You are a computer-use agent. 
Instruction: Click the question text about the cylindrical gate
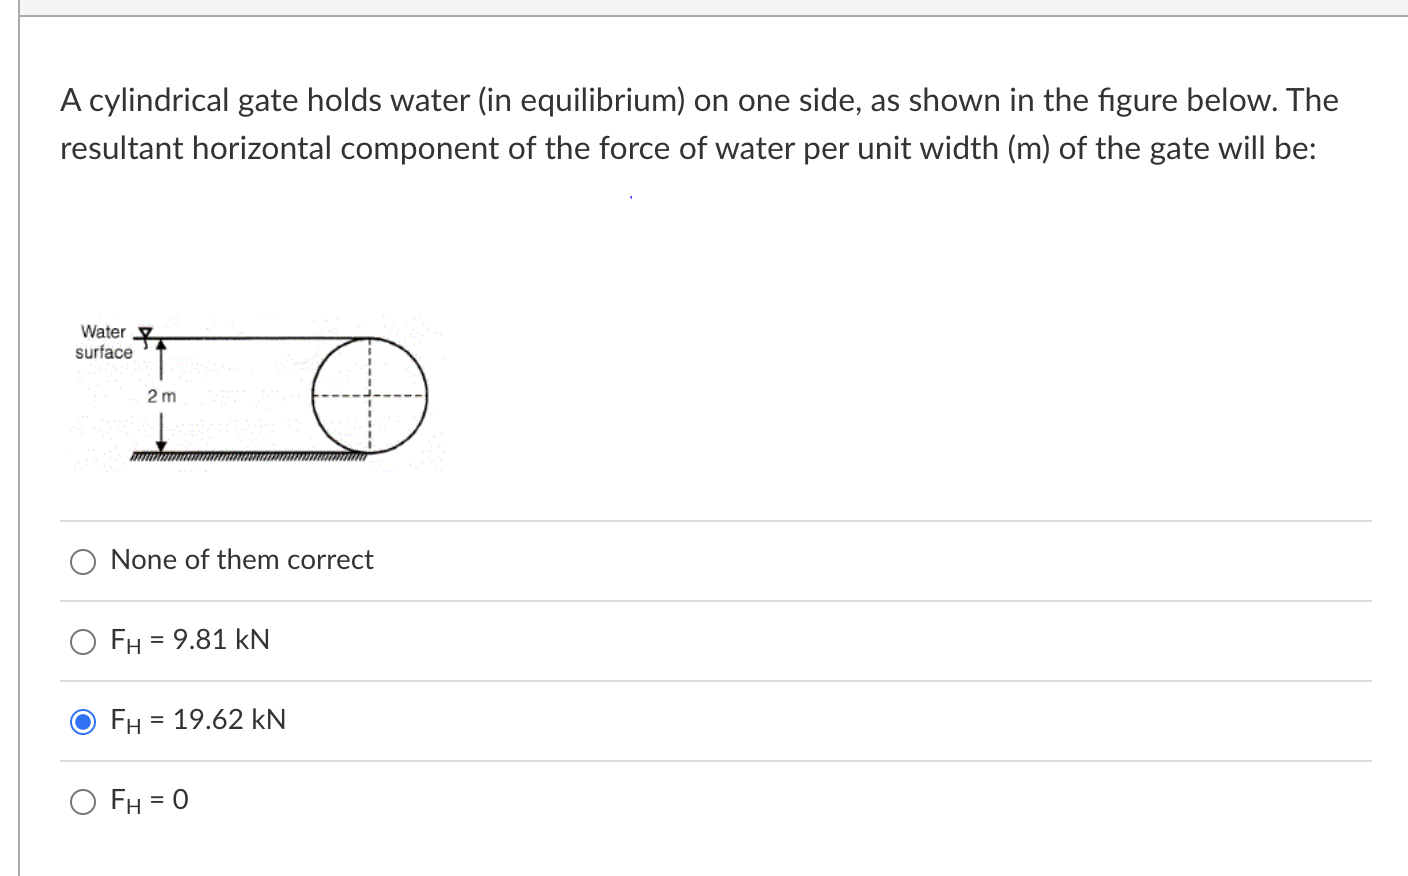600,123
